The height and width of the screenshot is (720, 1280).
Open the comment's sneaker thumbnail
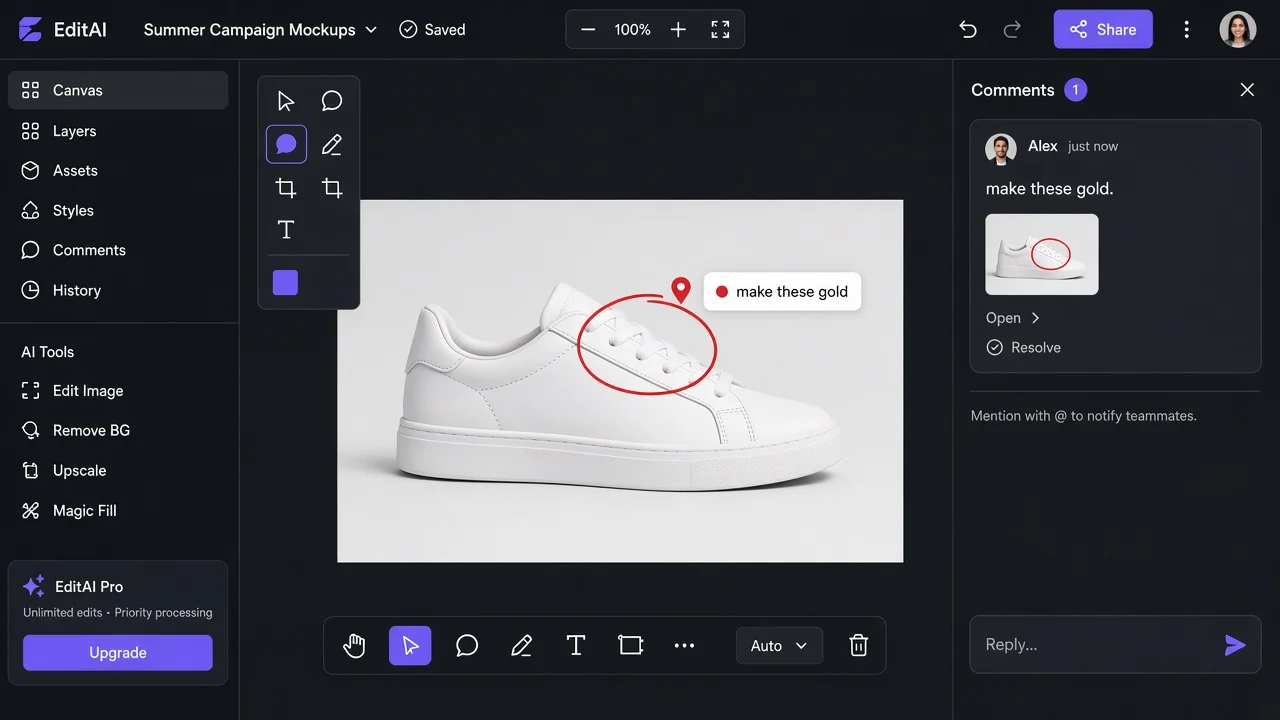1042,254
